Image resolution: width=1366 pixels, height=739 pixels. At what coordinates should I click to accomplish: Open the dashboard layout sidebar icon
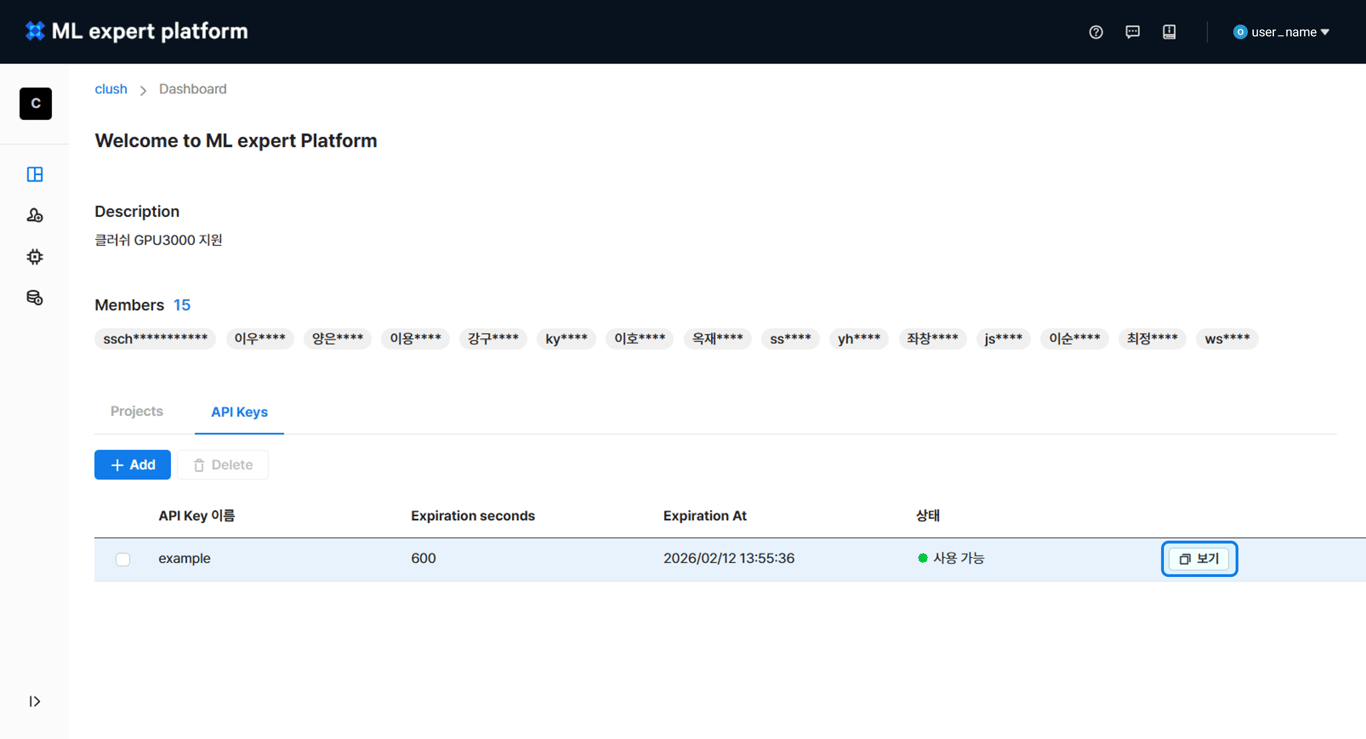(x=35, y=174)
